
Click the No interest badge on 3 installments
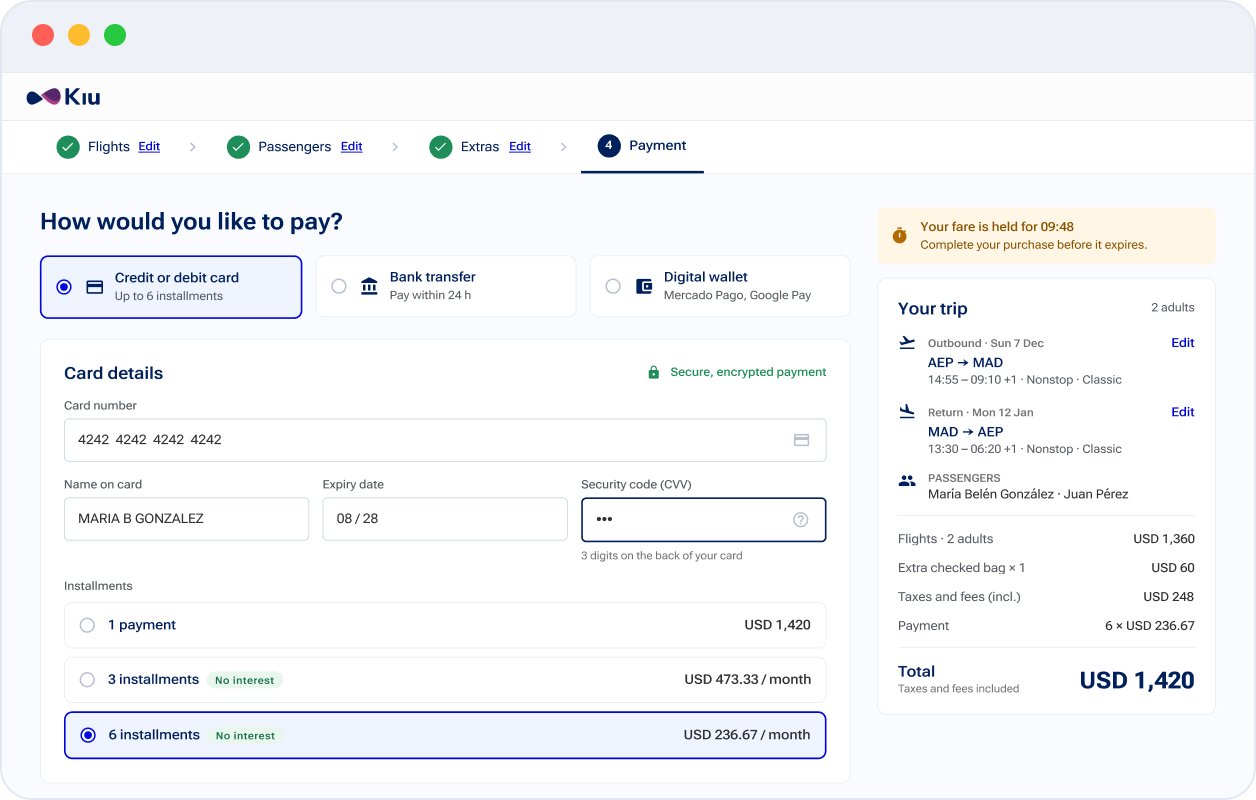click(x=245, y=680)
